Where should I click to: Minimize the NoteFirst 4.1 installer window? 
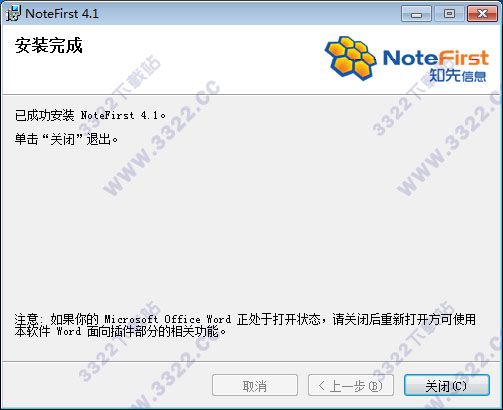416,14
